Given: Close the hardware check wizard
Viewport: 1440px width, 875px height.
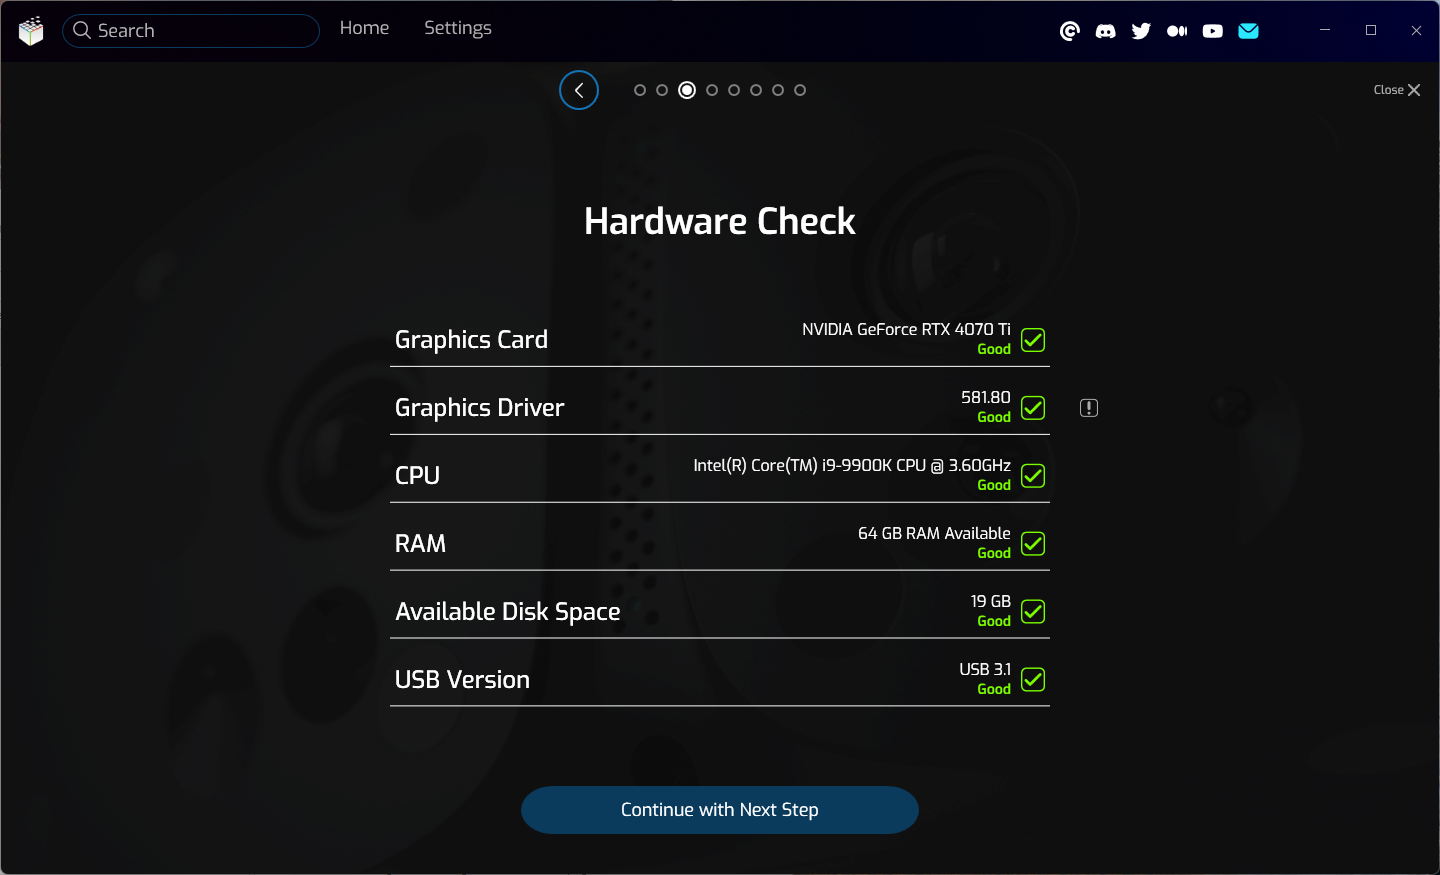Looking at the screenshot, I should 1396,90.
